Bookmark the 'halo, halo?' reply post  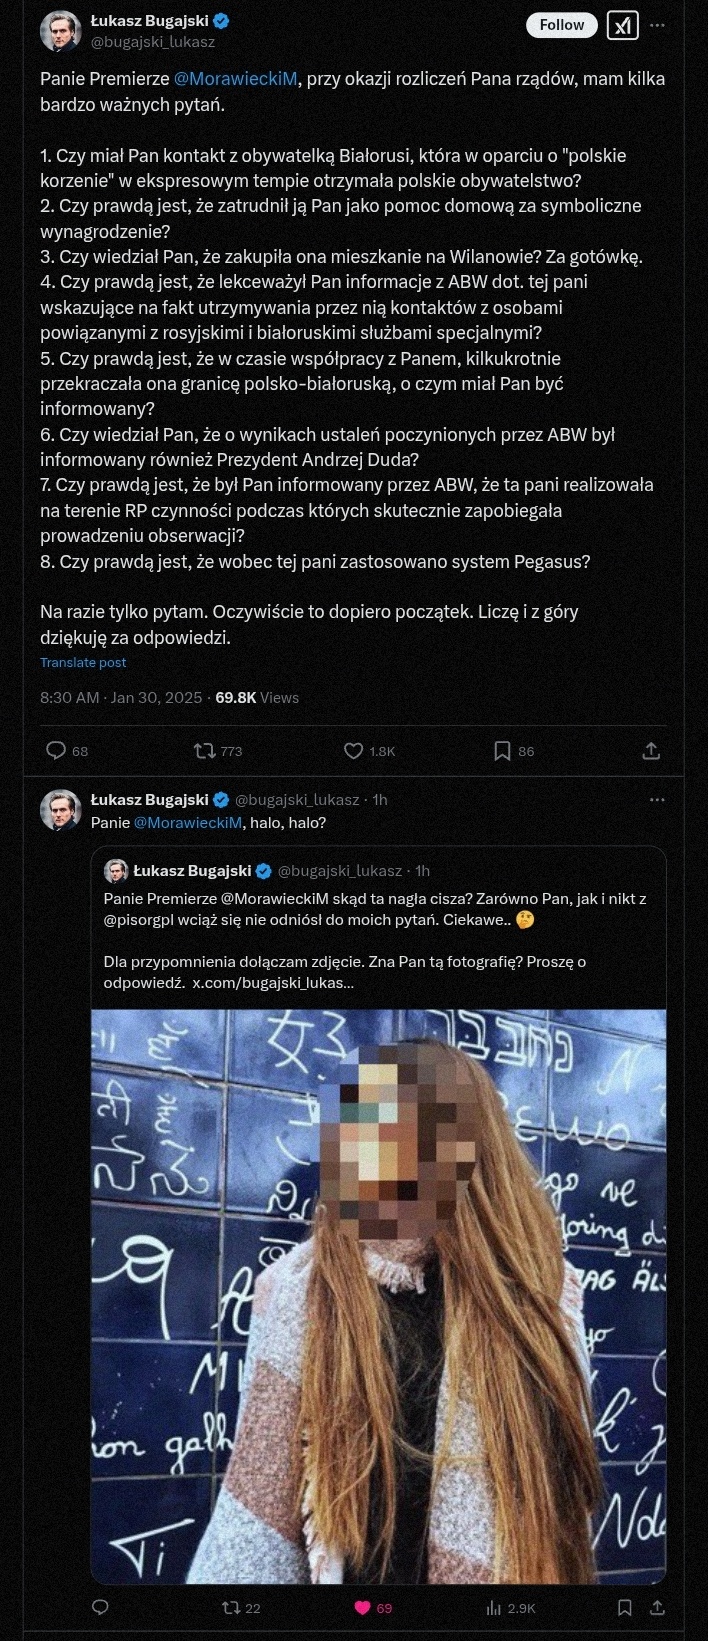(x=625, y=1607)
